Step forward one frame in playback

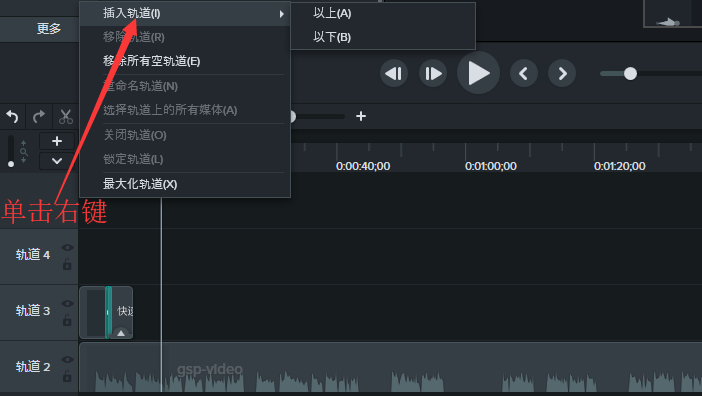(x=432, y=73)
